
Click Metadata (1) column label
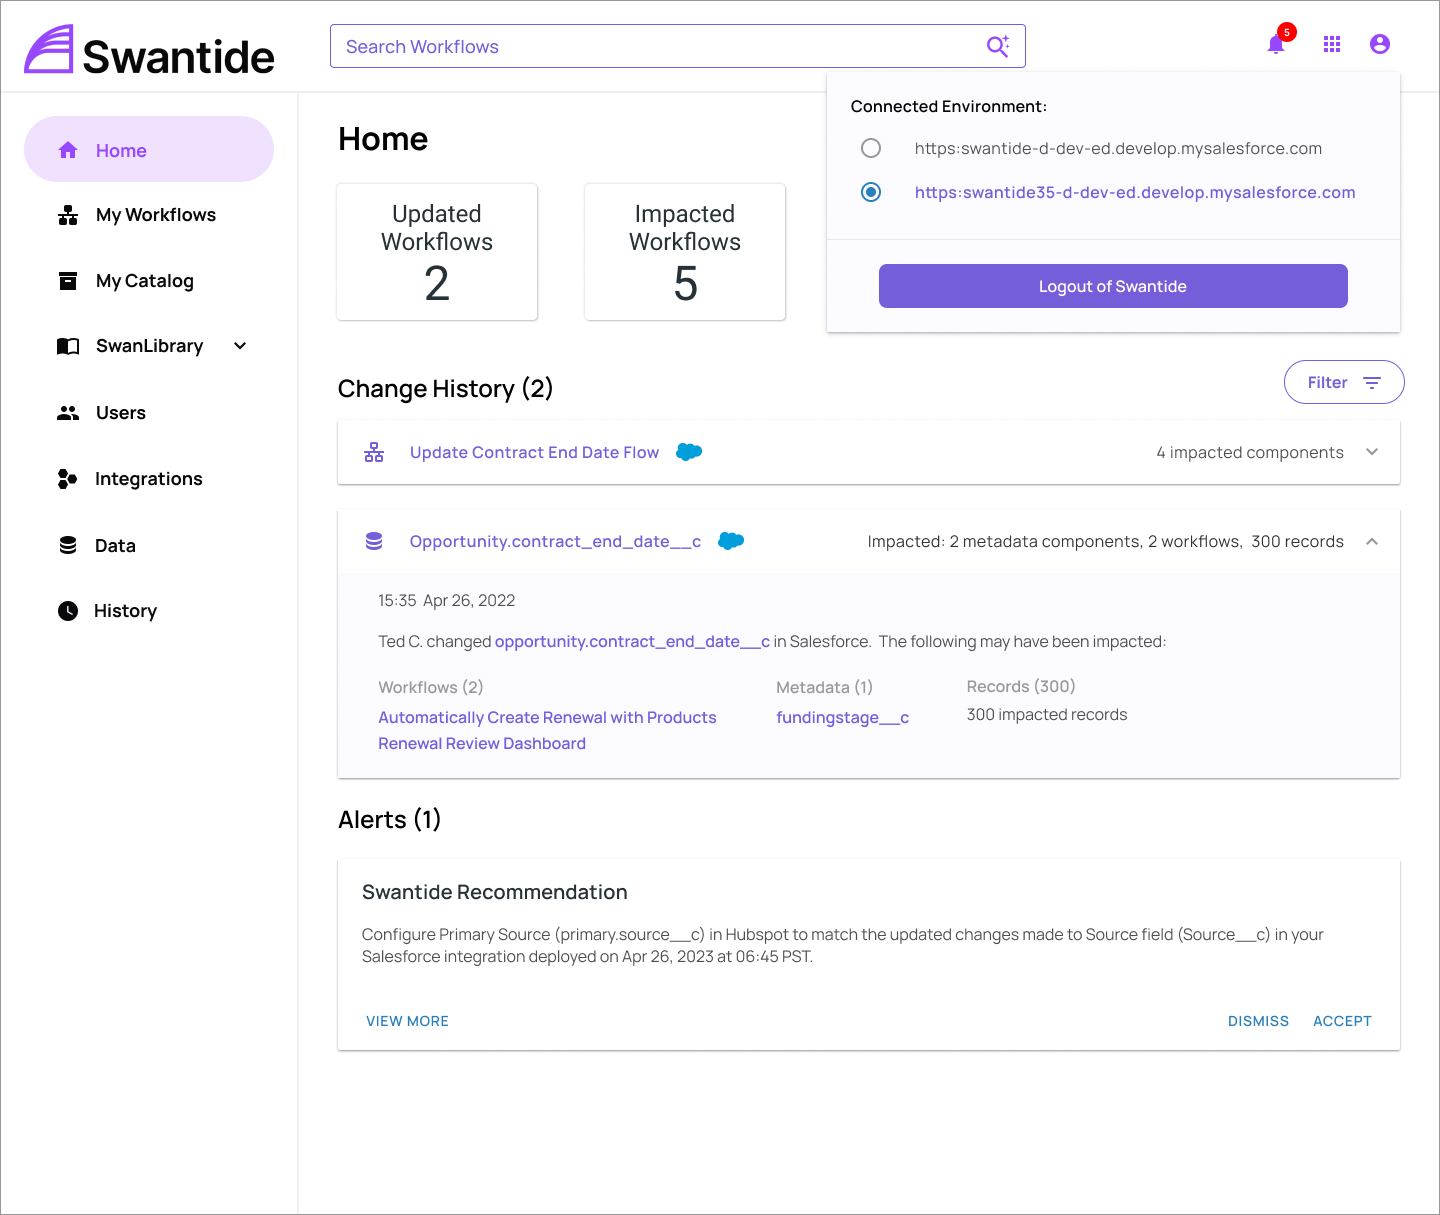pos(825,687)
